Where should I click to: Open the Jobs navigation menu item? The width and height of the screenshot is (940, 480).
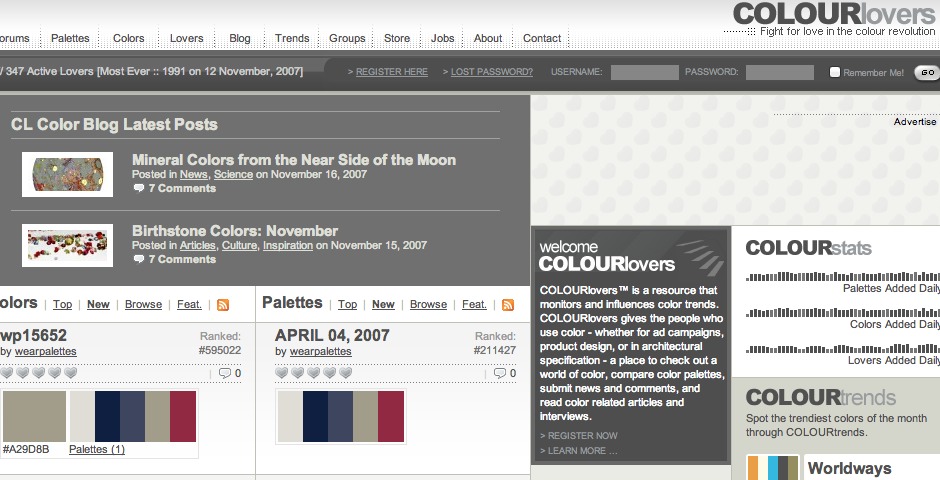point(442,38)
